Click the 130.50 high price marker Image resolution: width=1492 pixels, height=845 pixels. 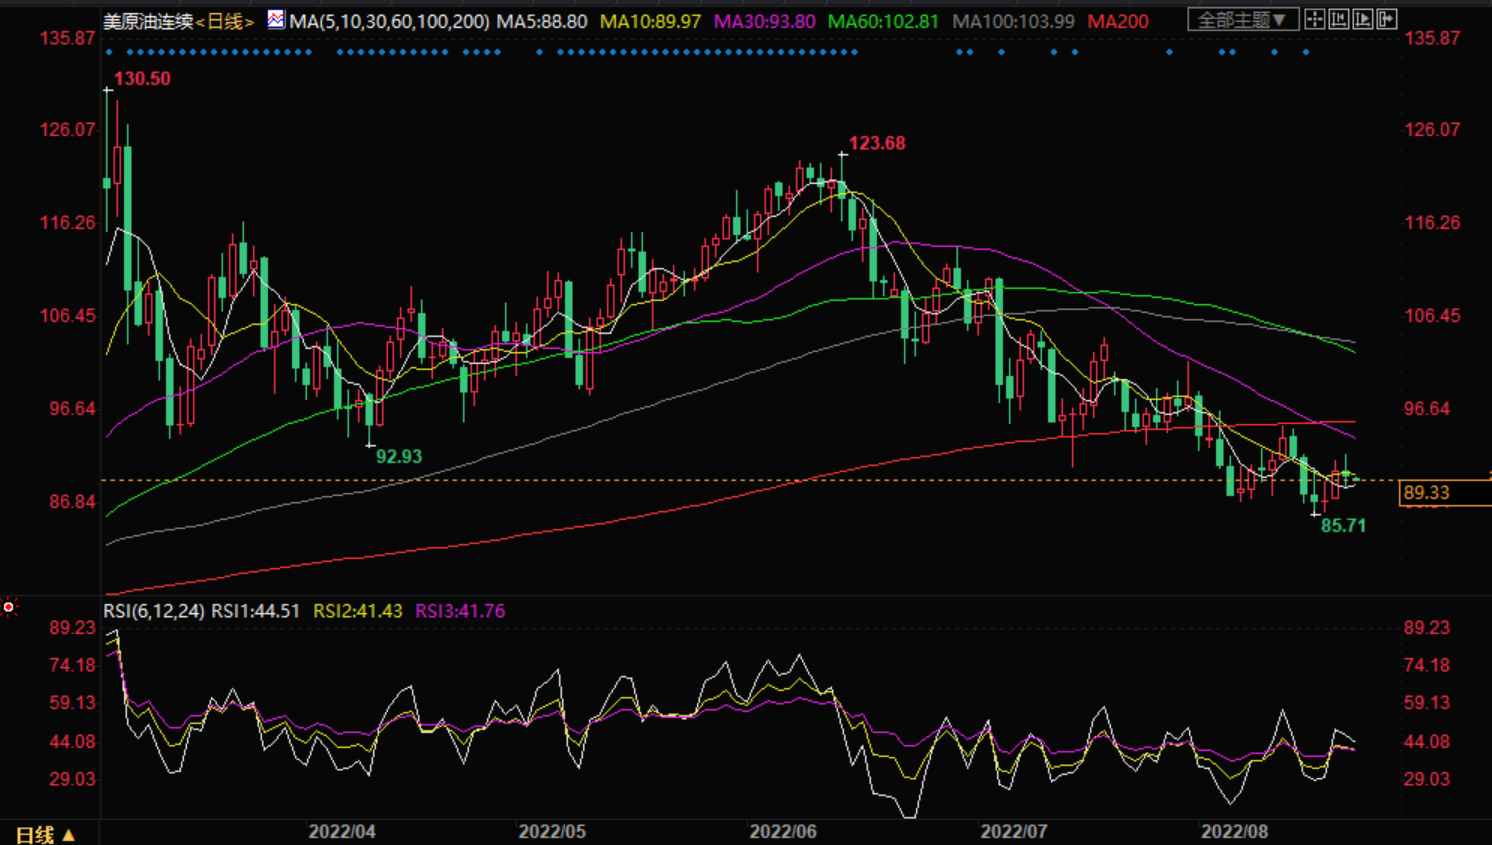click(142, 79)
